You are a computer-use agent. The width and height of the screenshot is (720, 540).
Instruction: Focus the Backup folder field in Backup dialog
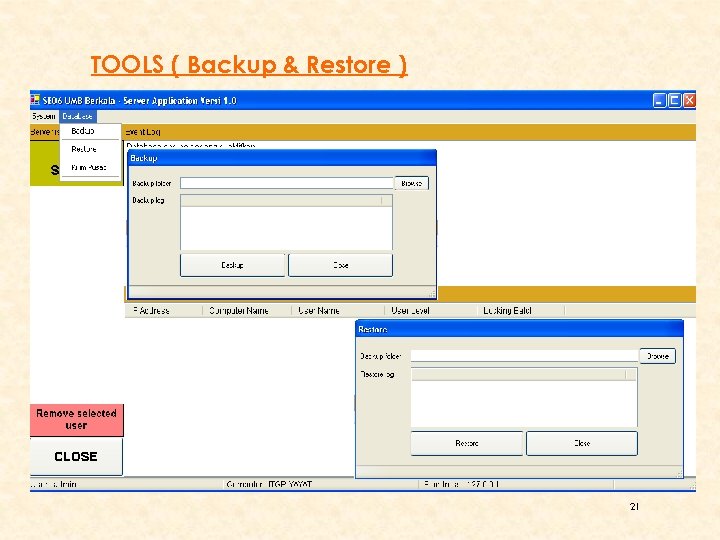click(287, 183)
